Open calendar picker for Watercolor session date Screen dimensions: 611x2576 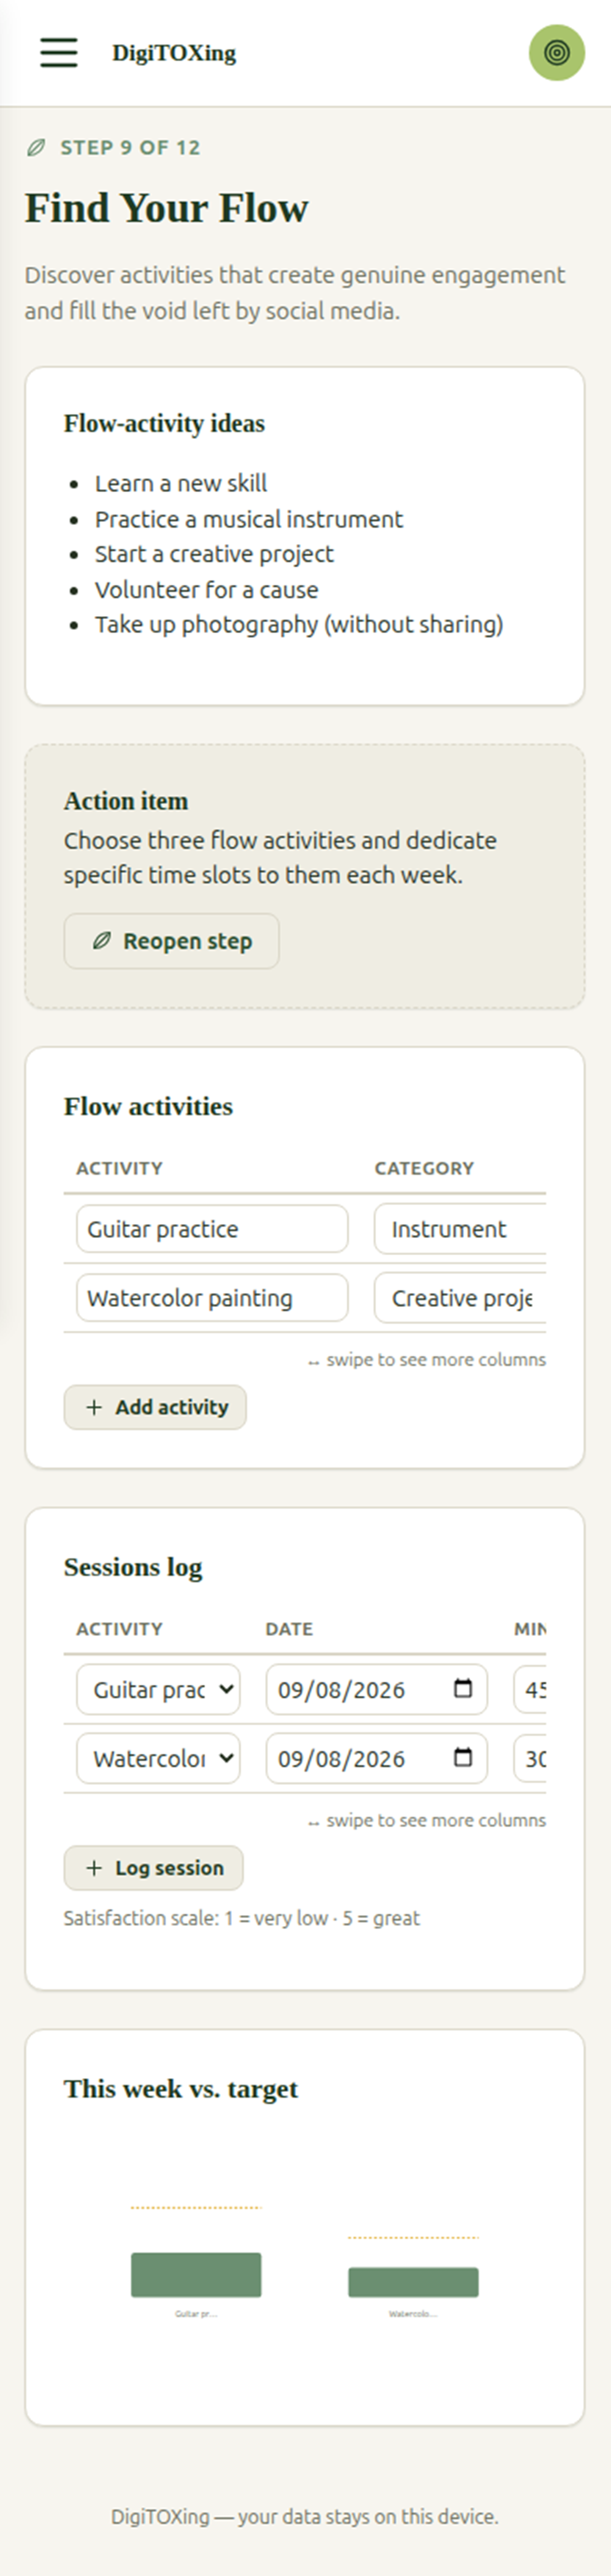pos(463,1758)
